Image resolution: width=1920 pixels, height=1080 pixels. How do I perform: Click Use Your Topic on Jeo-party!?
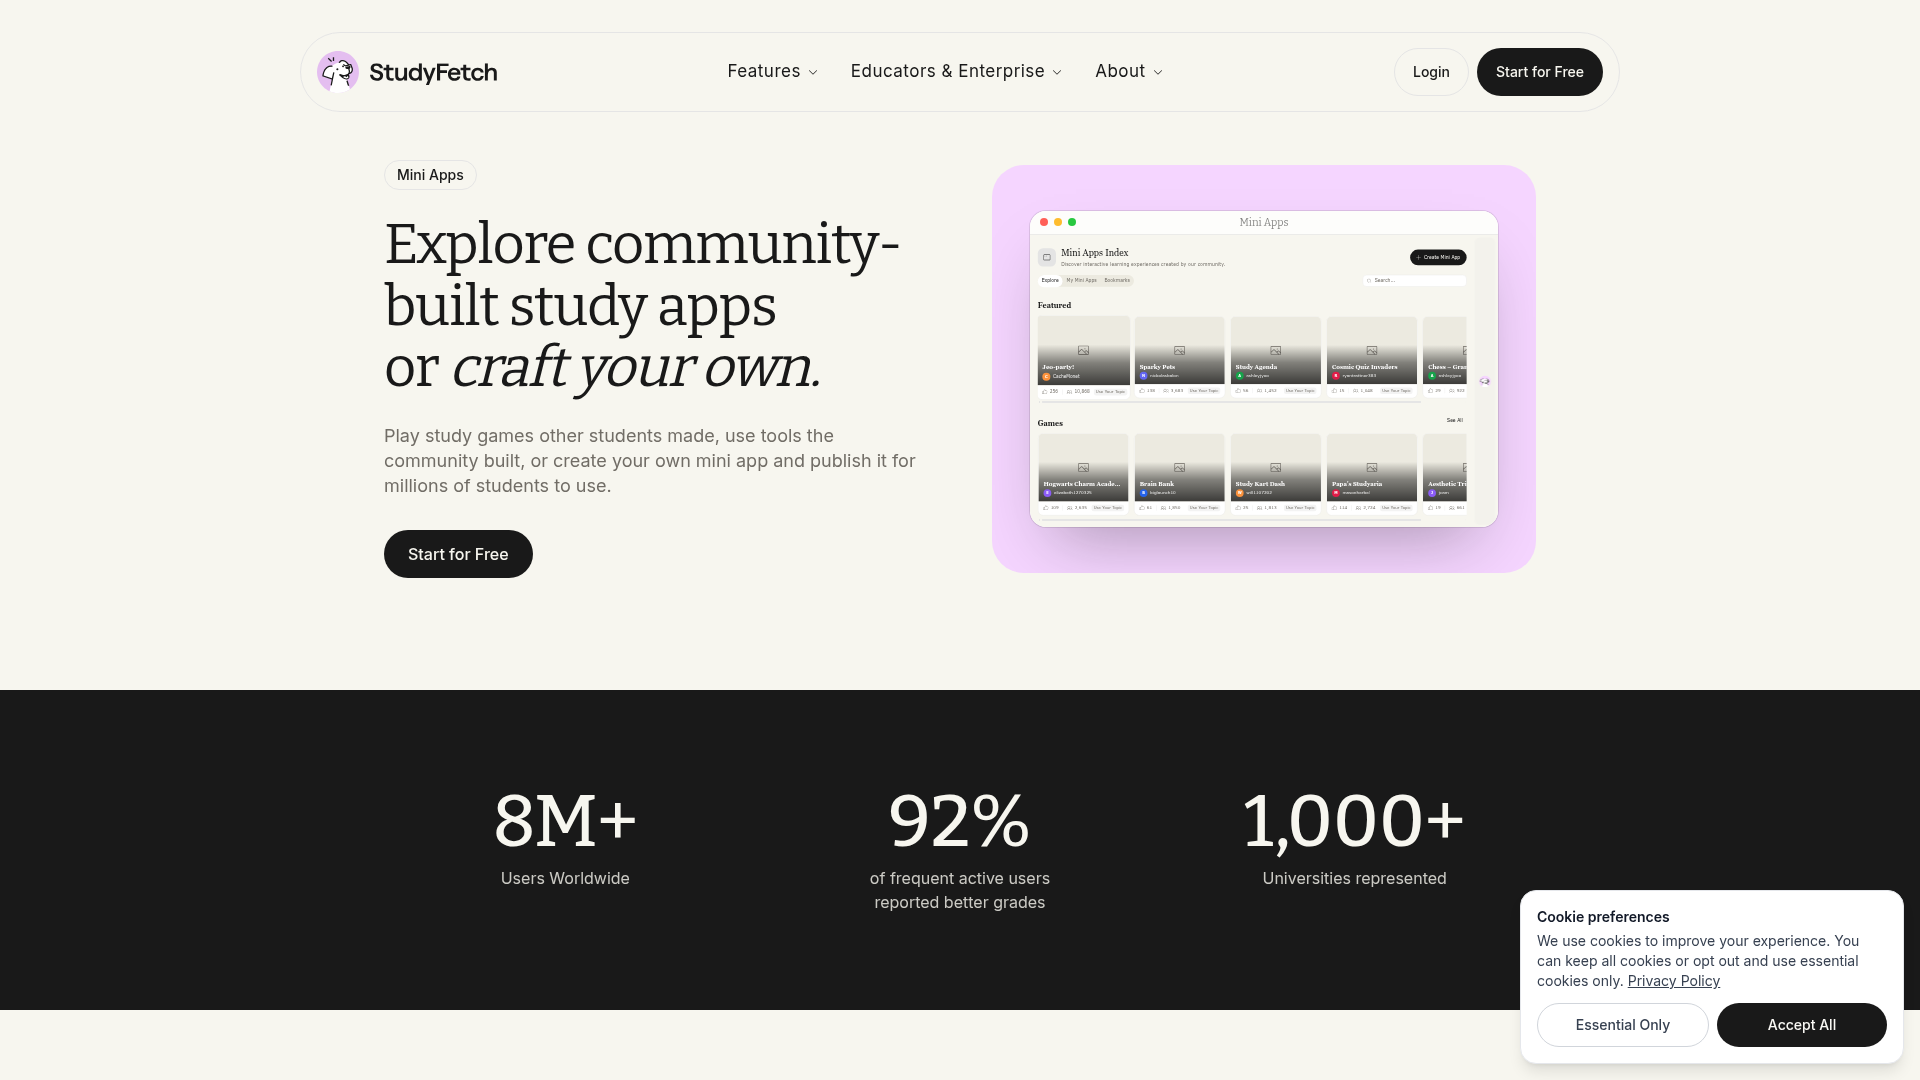coord(1110,391)
